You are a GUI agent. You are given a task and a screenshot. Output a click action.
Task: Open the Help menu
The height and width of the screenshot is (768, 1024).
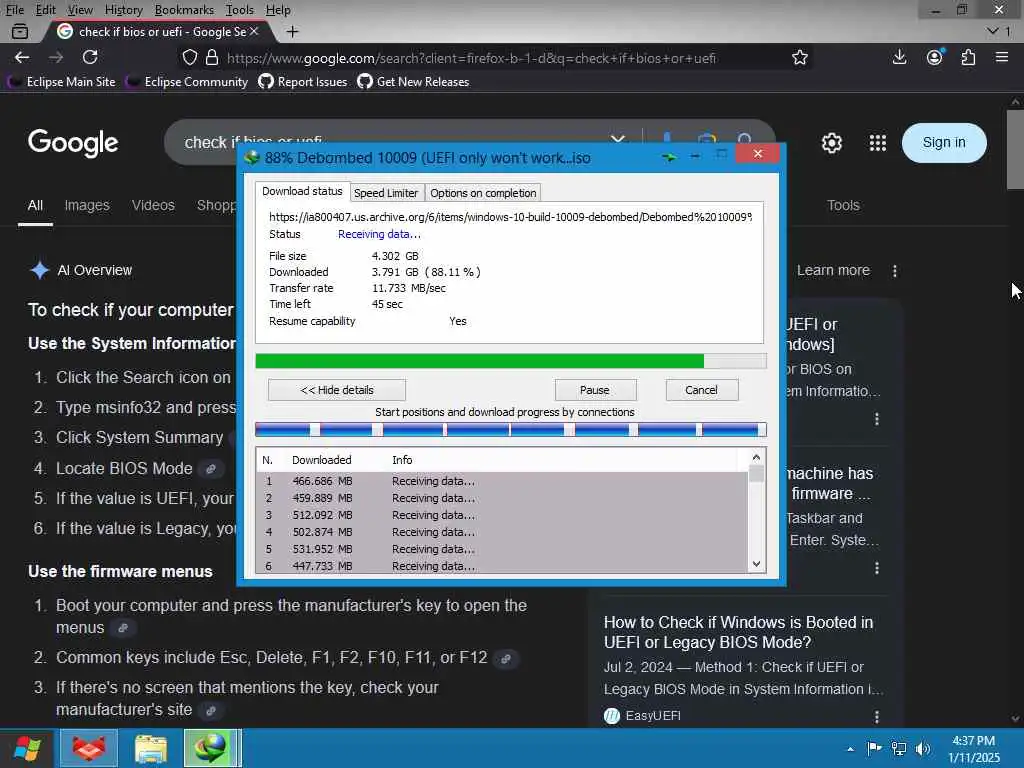(278, 10)
